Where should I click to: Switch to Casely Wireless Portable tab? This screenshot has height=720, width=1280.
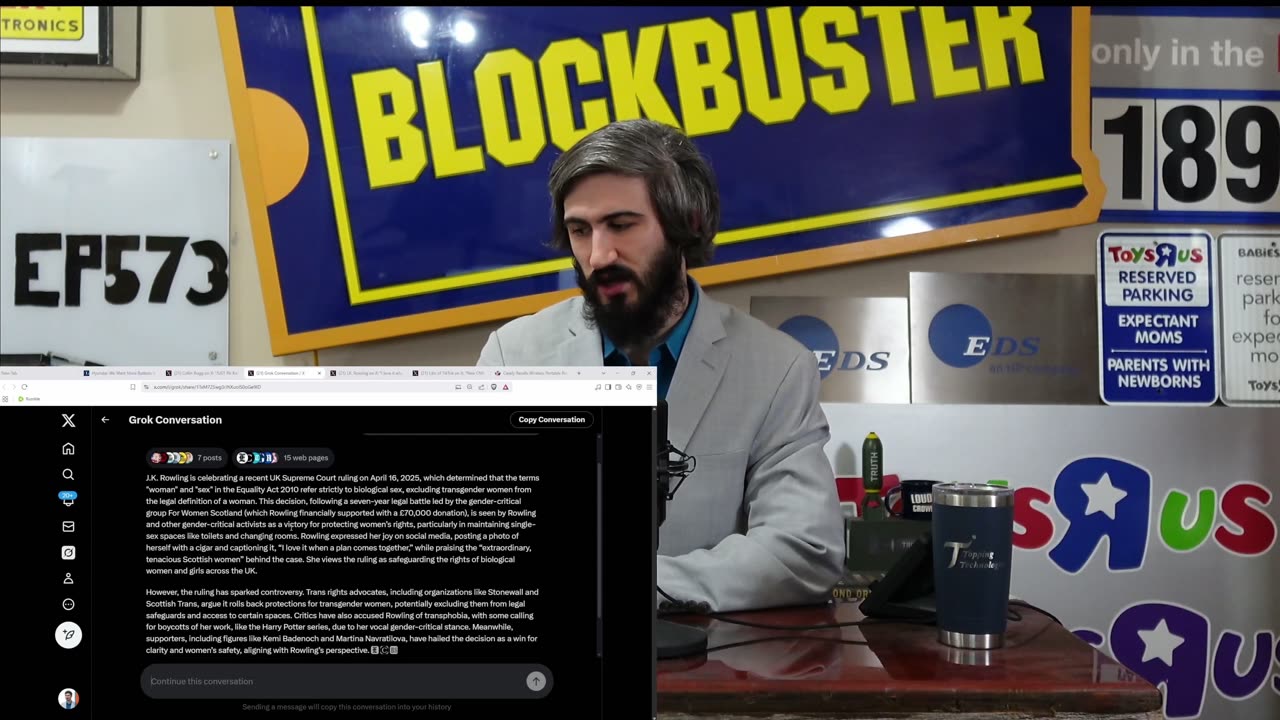point(530,373)
